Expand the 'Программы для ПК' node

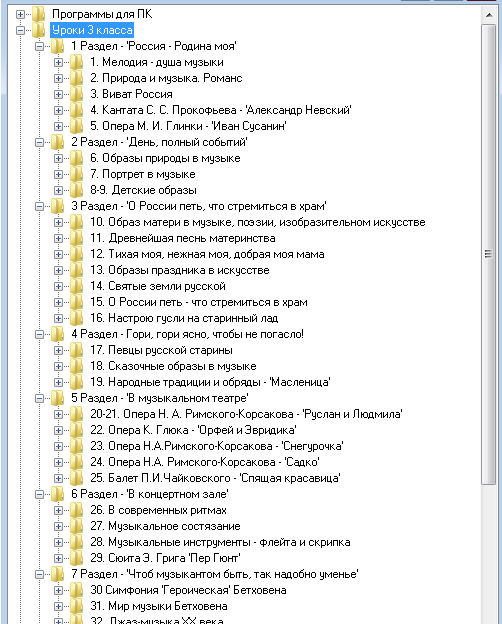point(20,15)
